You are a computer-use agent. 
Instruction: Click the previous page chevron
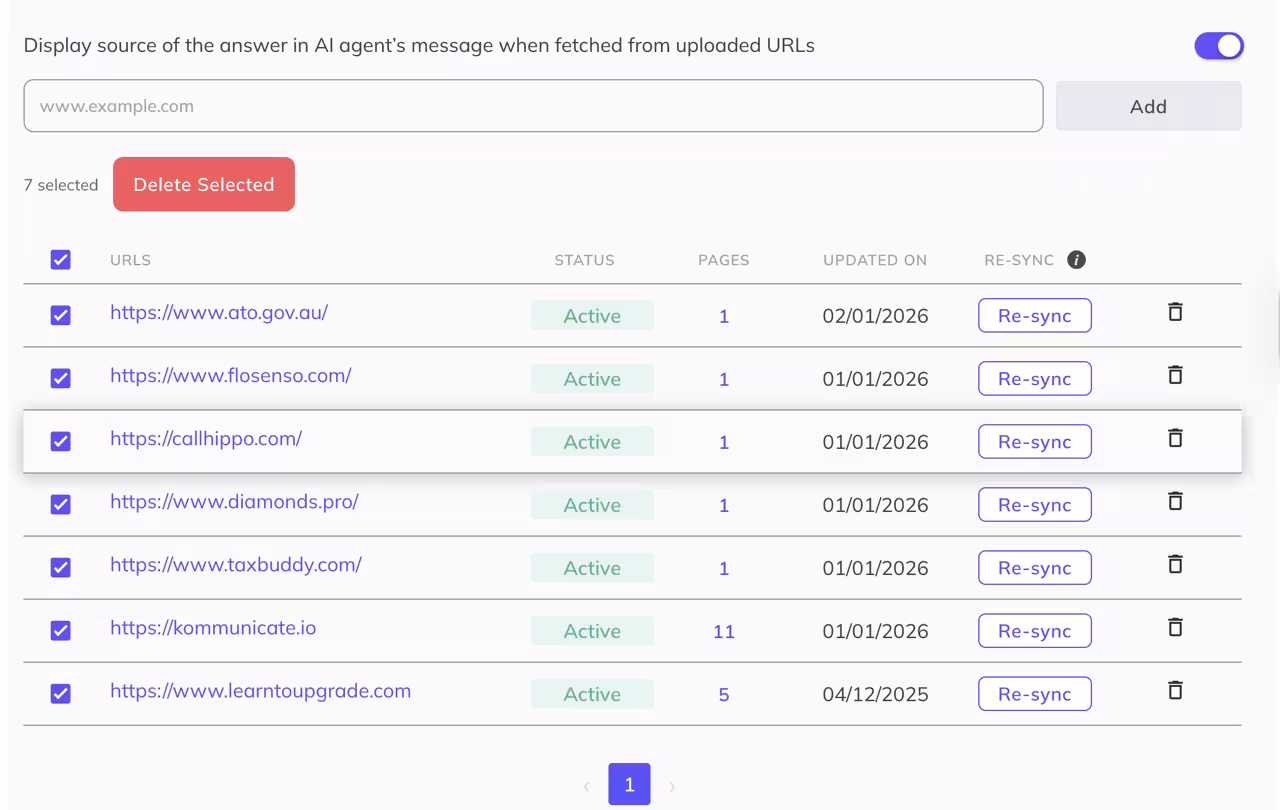coord(587,785)
